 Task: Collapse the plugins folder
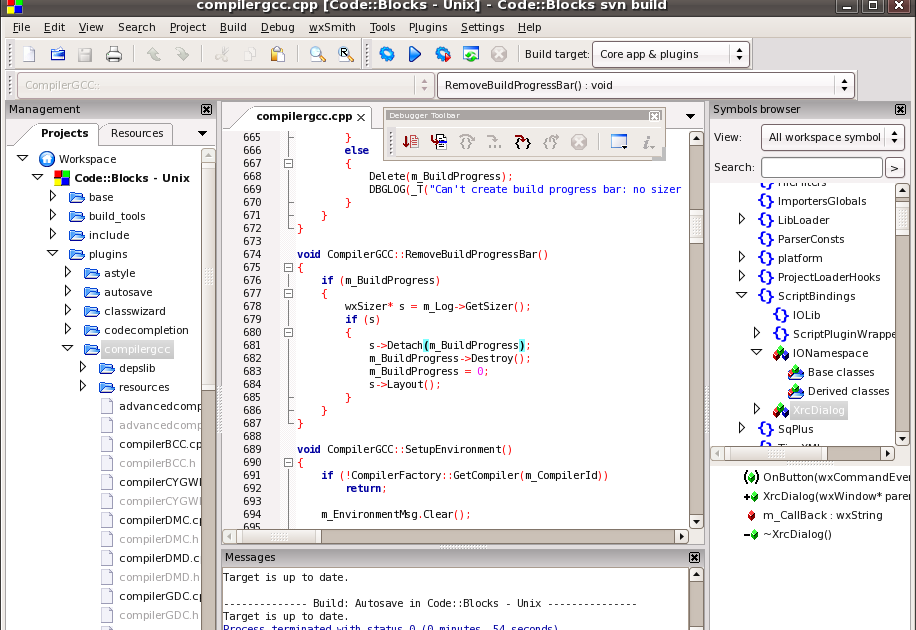tap(53, 253)
